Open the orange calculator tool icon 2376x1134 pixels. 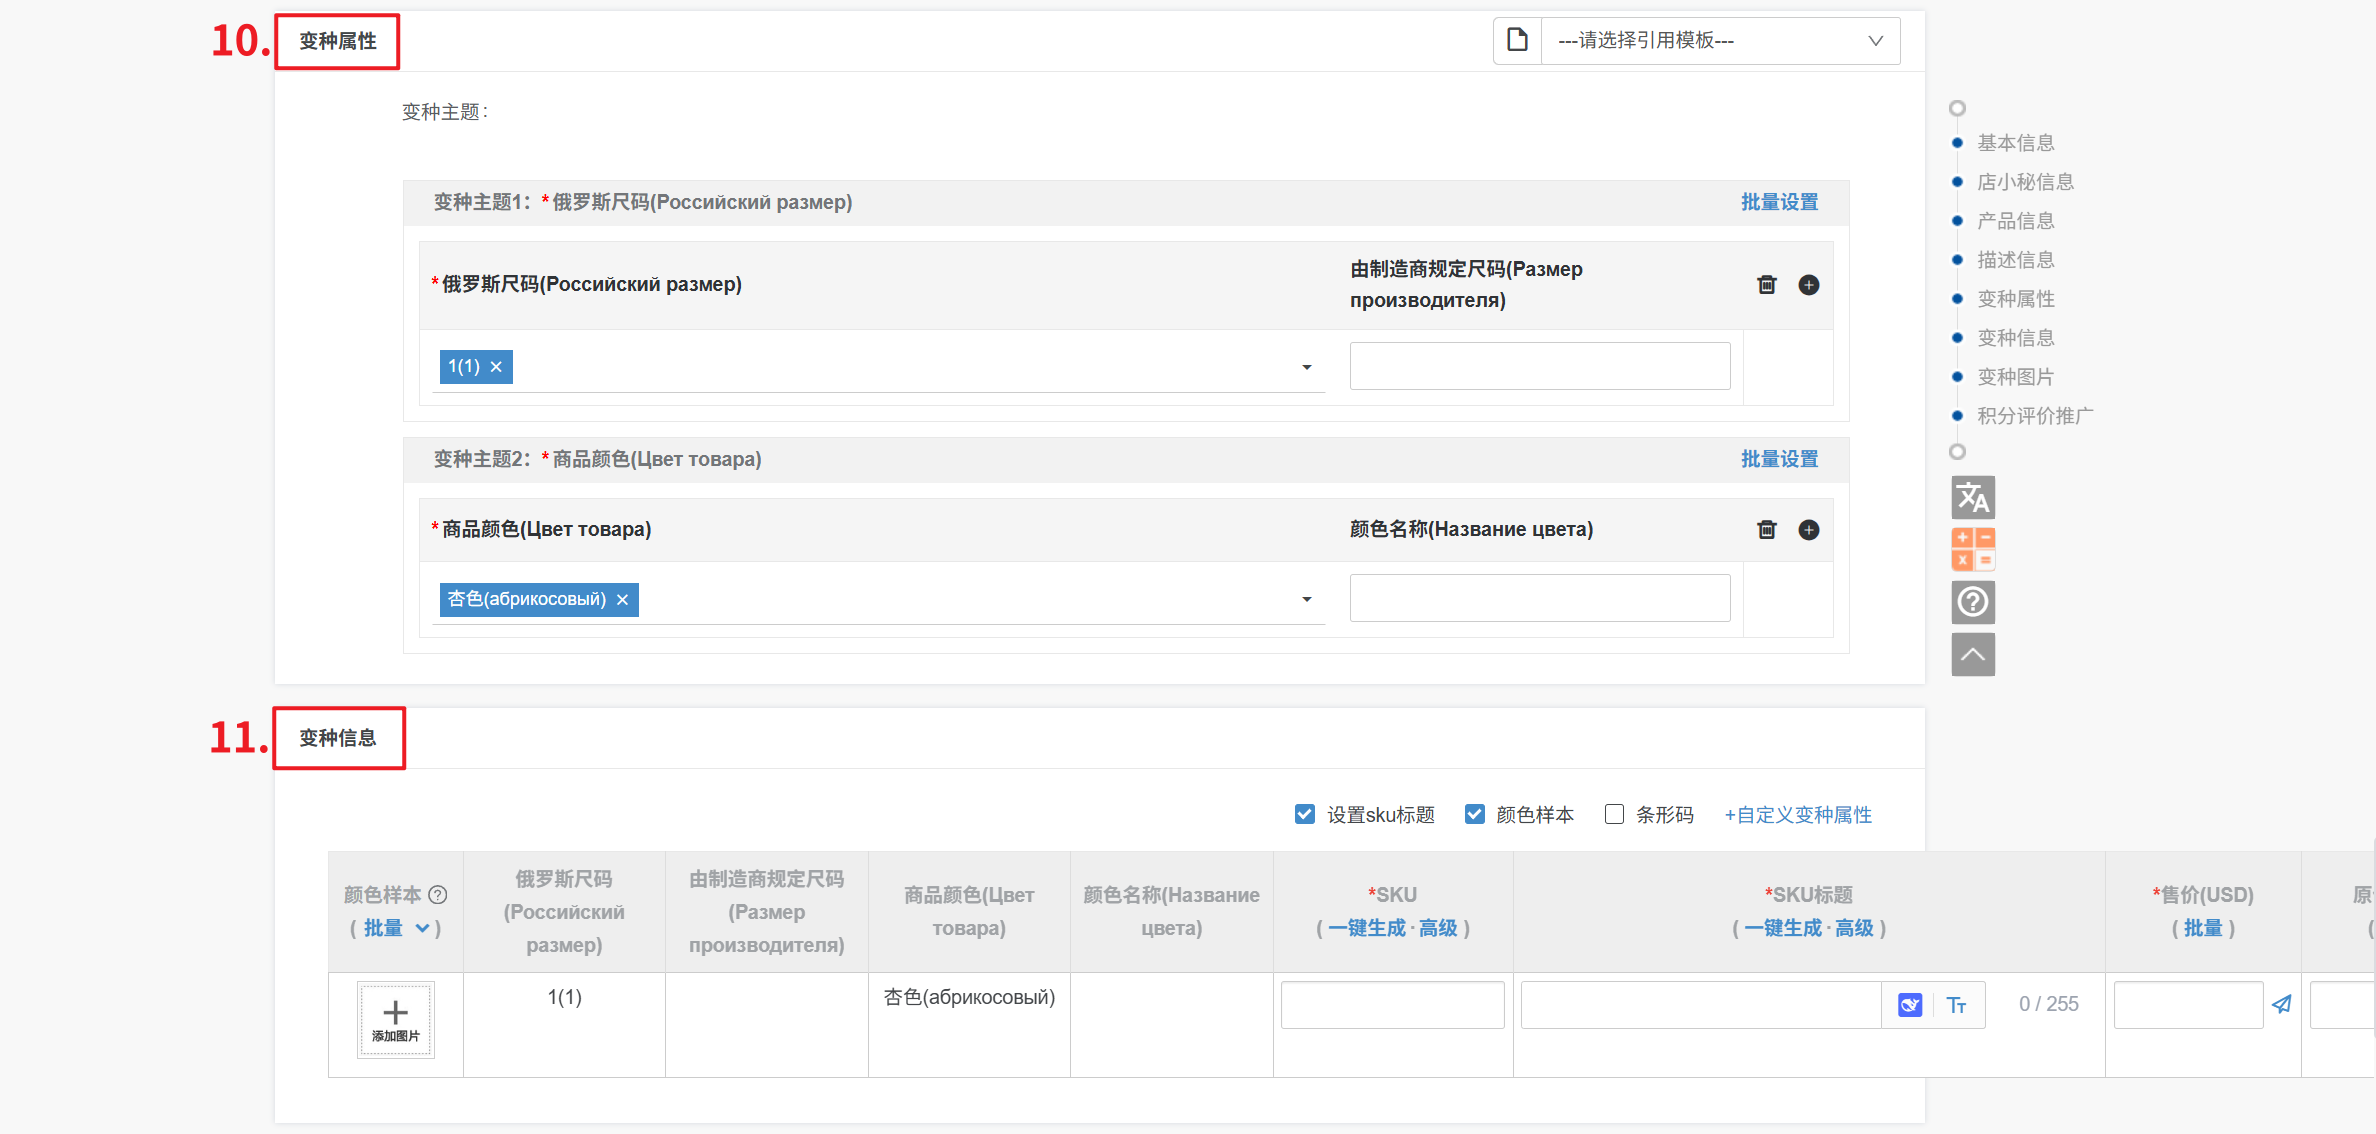(1972, 549)
